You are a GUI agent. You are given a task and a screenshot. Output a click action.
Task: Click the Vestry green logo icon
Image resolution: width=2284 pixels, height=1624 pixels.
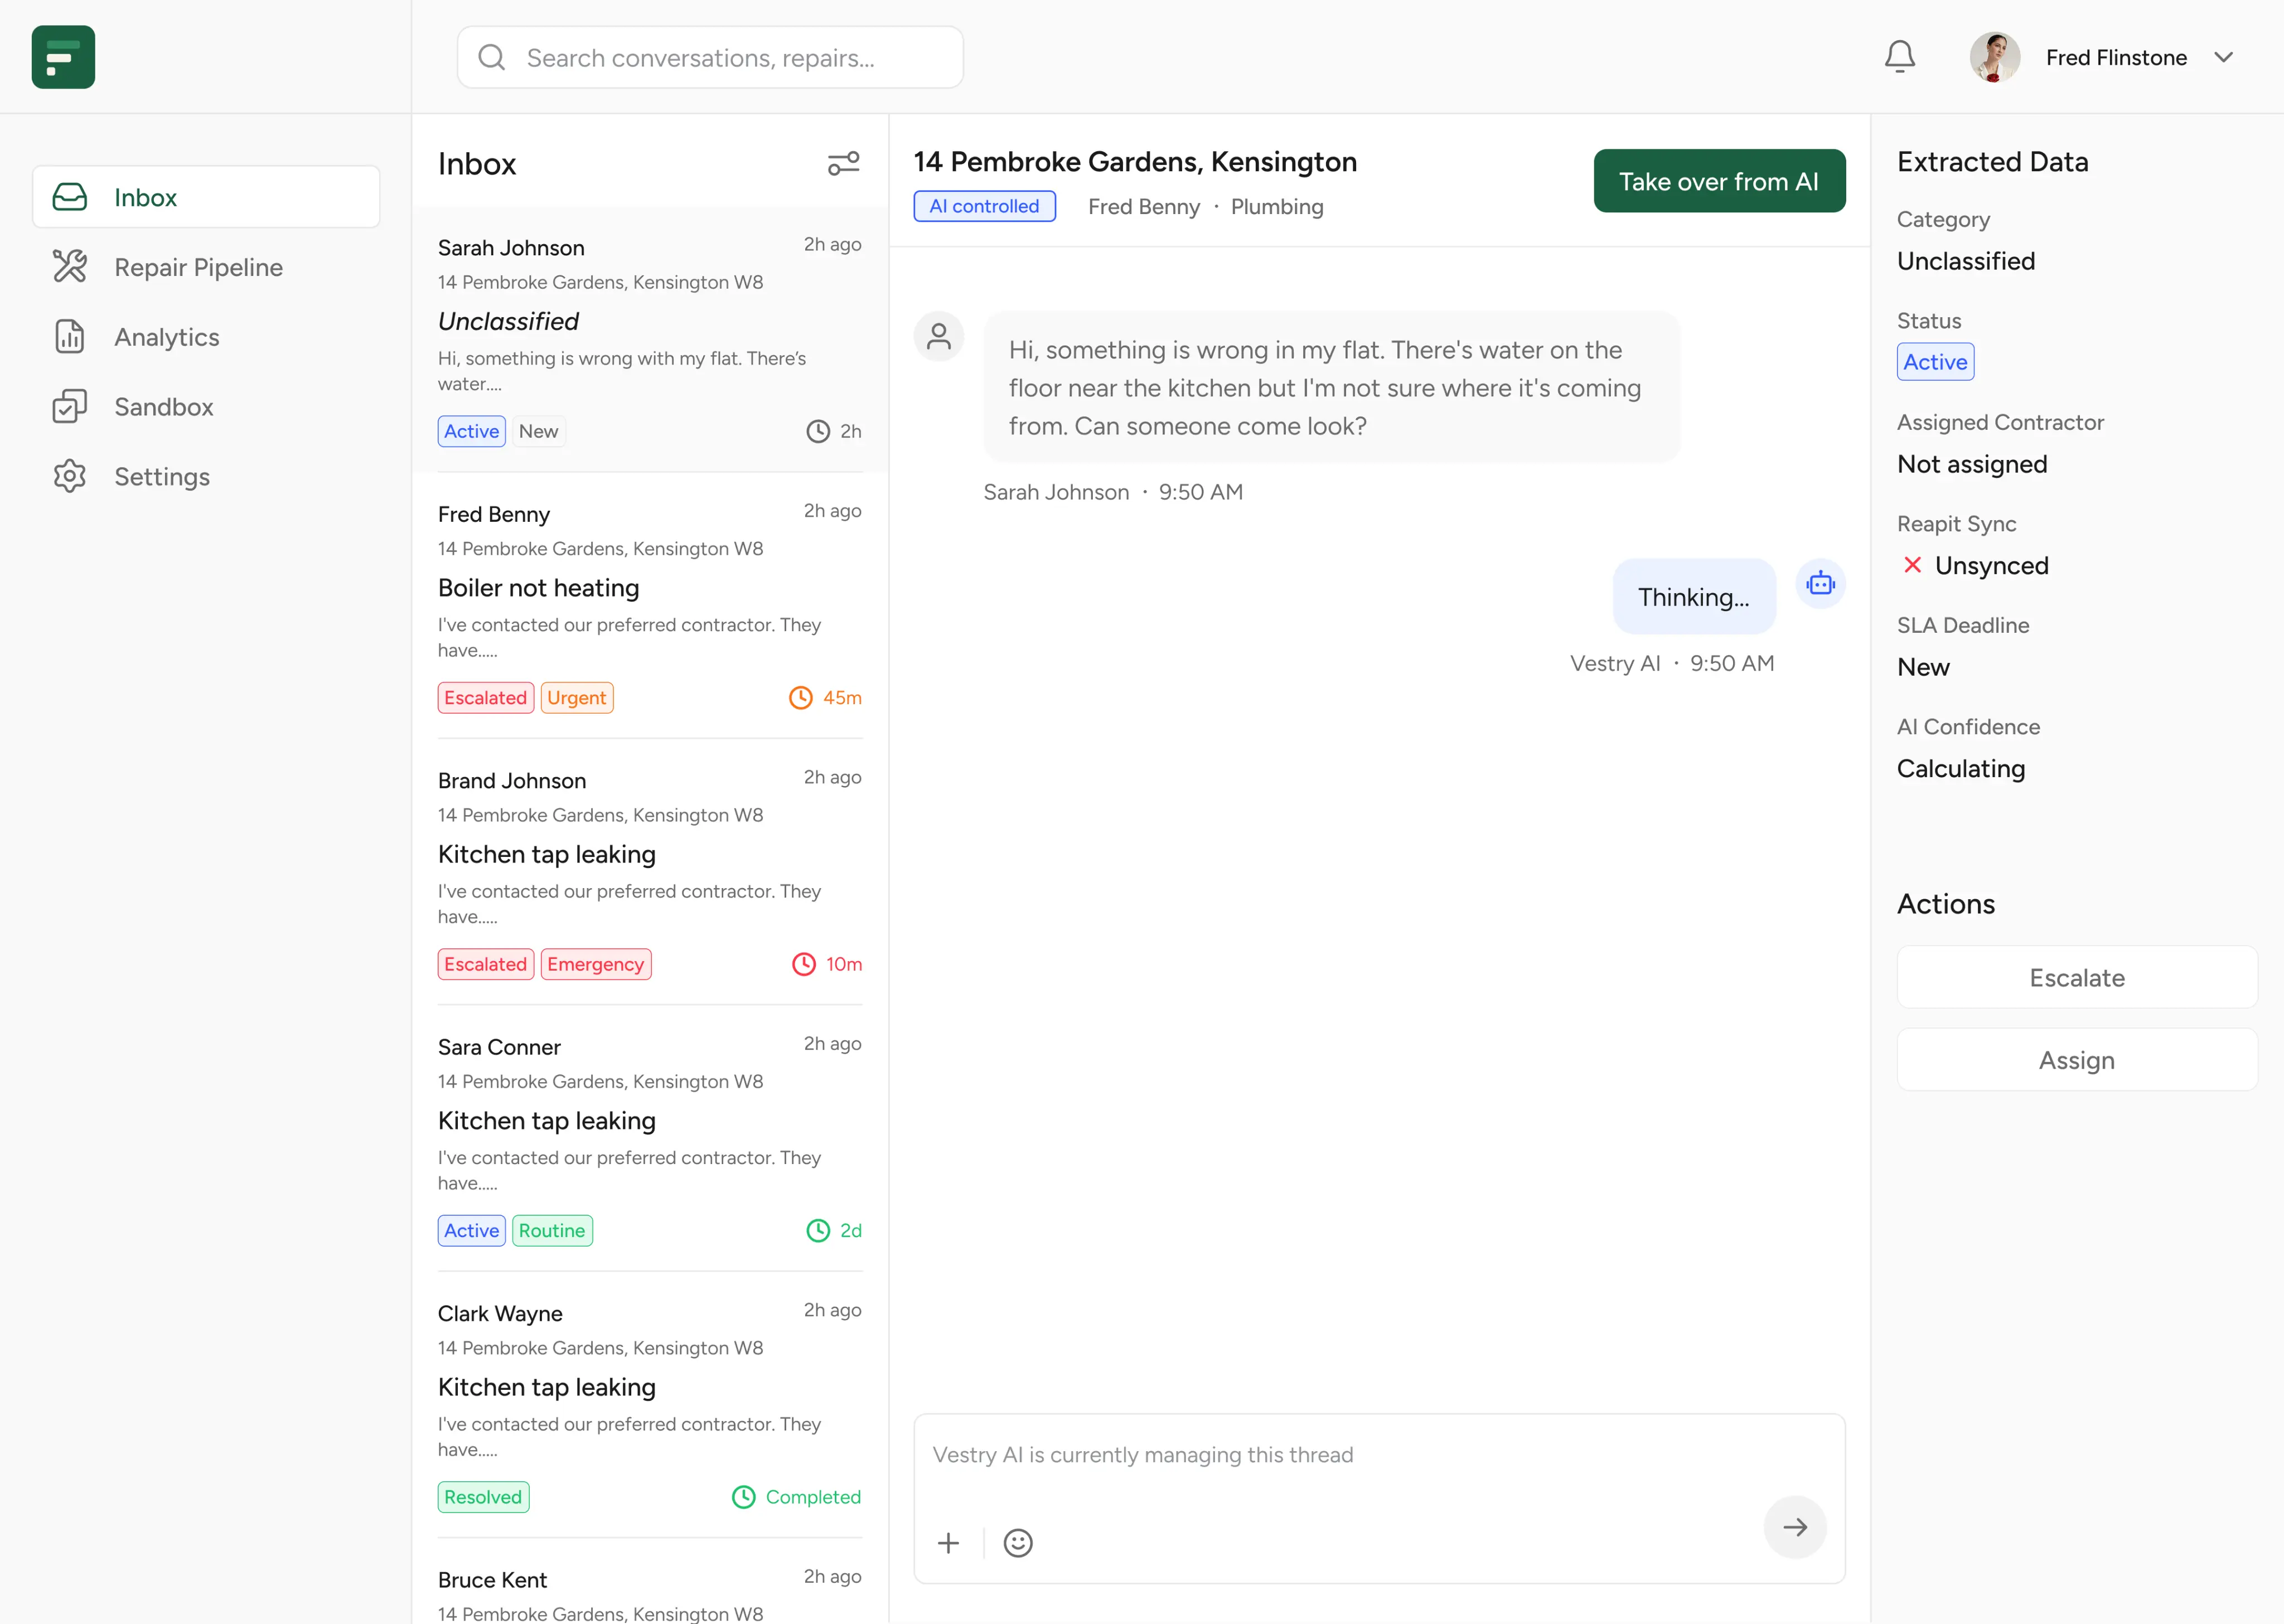[x=63, y=57]
